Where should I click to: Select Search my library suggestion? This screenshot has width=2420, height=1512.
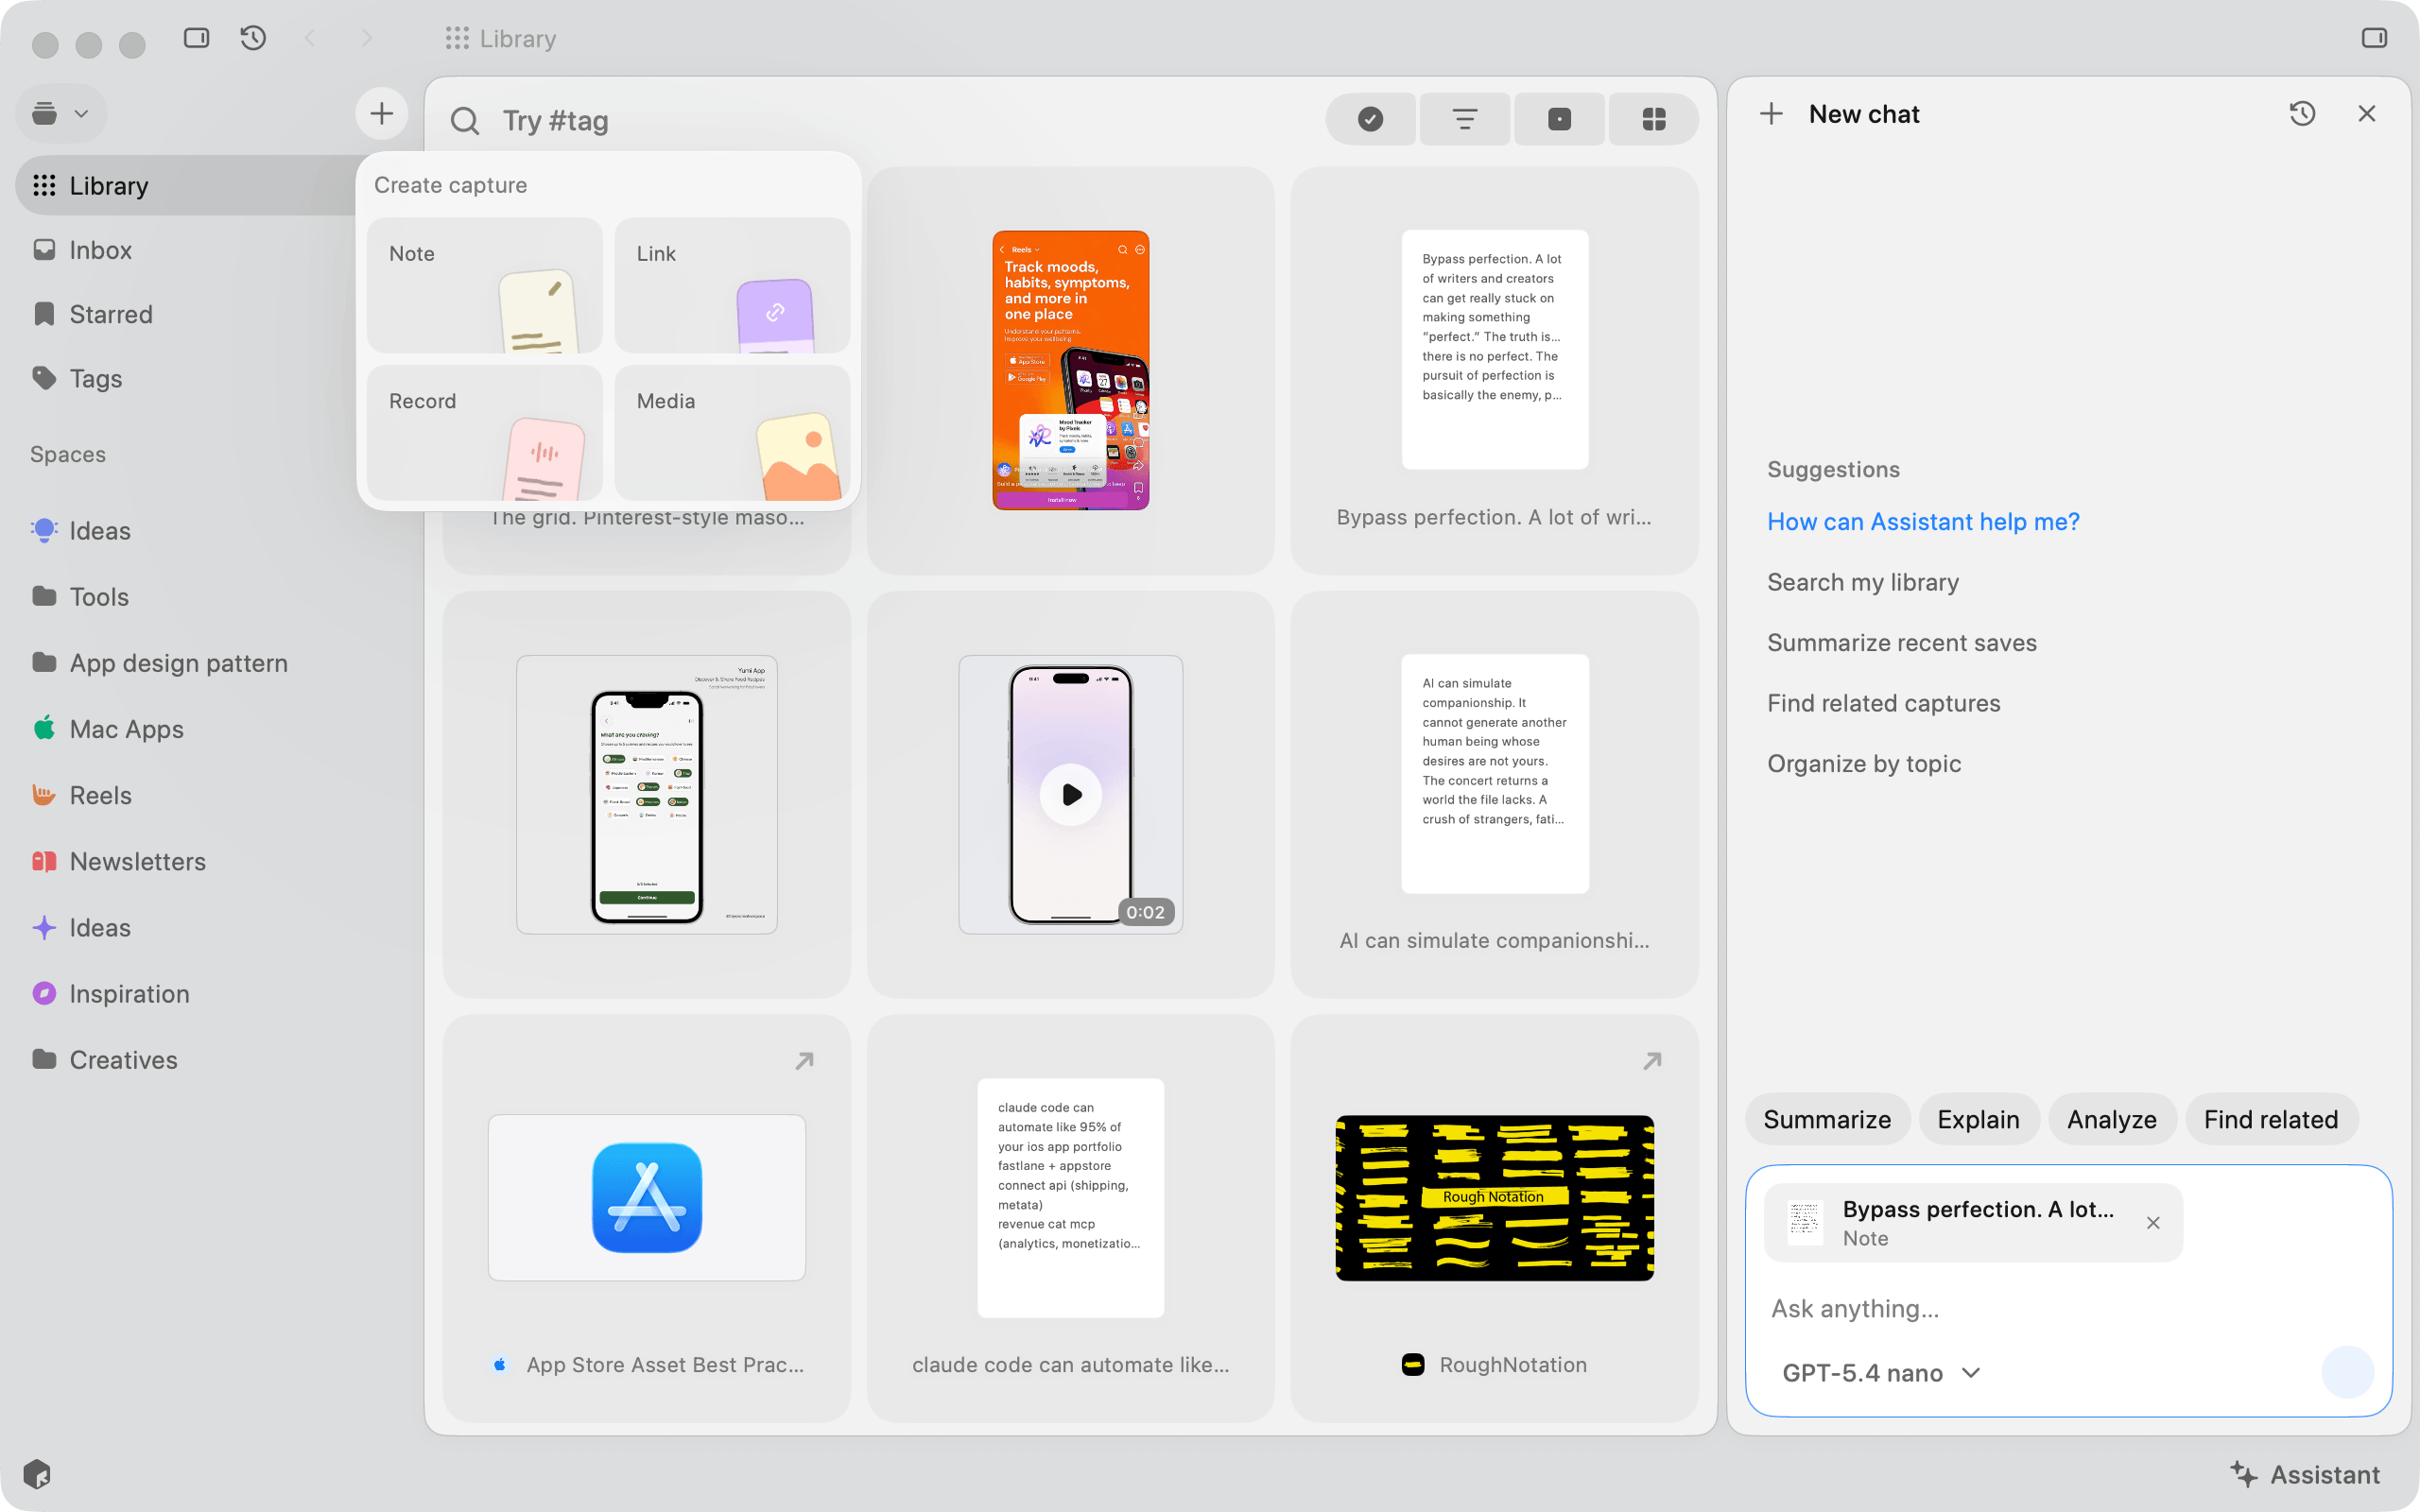1863,582
